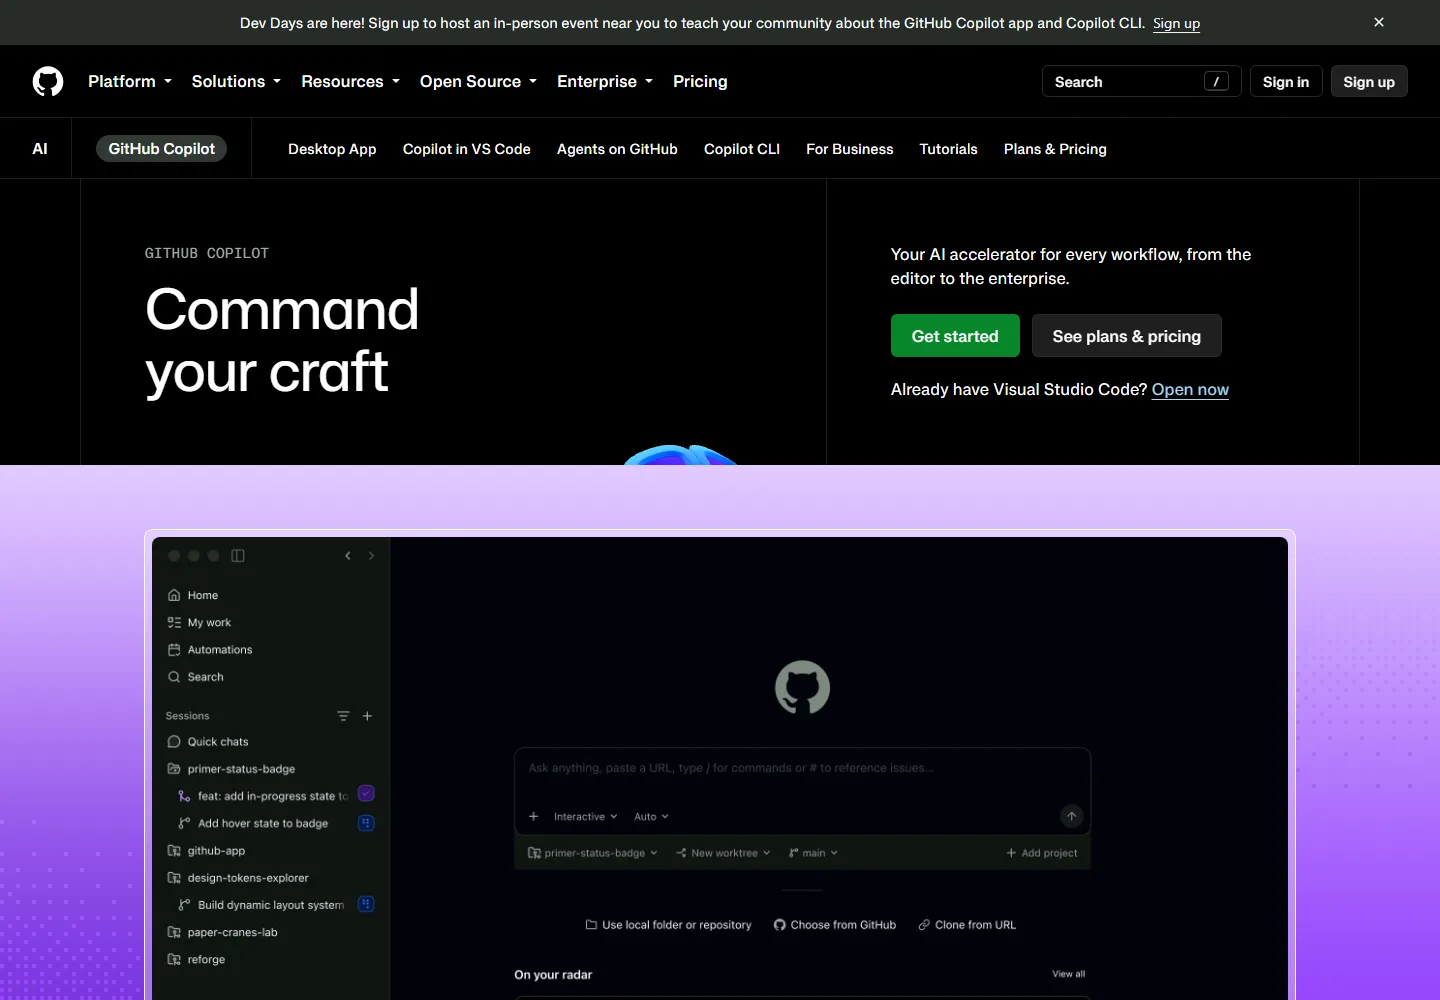
Task: Click the green Get started button
Action: pyautogui.click(x=955, y=336)
